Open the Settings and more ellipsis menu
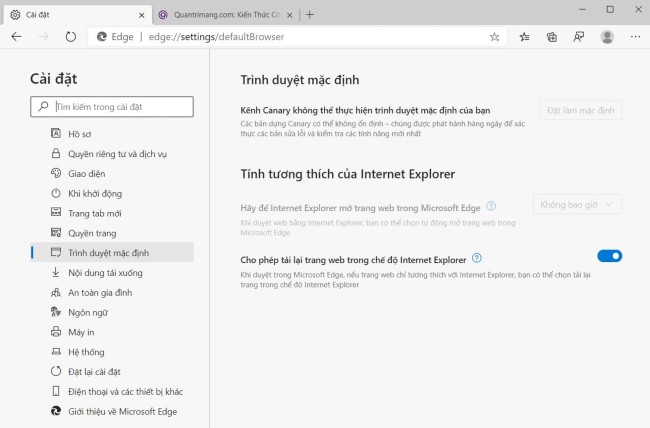This screenshot has width=650, height=428. tap(635, 37)
